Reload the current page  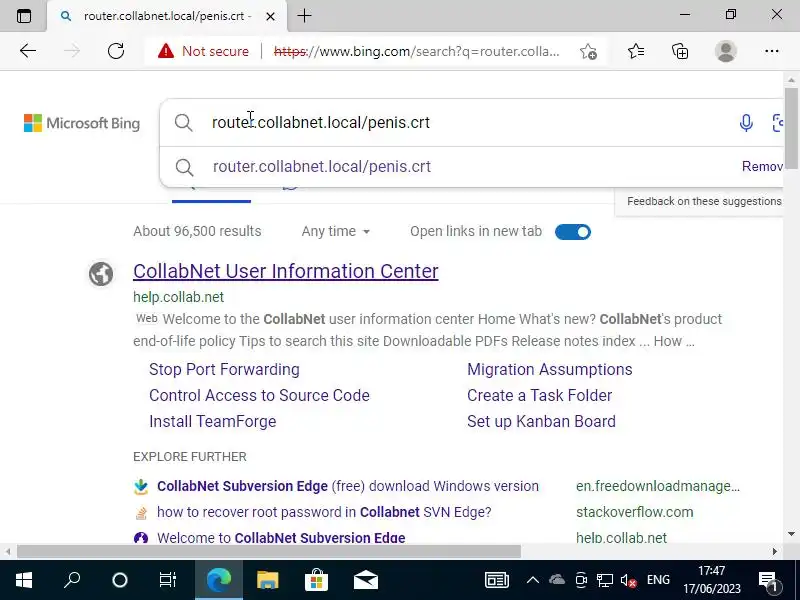(116, 51)
